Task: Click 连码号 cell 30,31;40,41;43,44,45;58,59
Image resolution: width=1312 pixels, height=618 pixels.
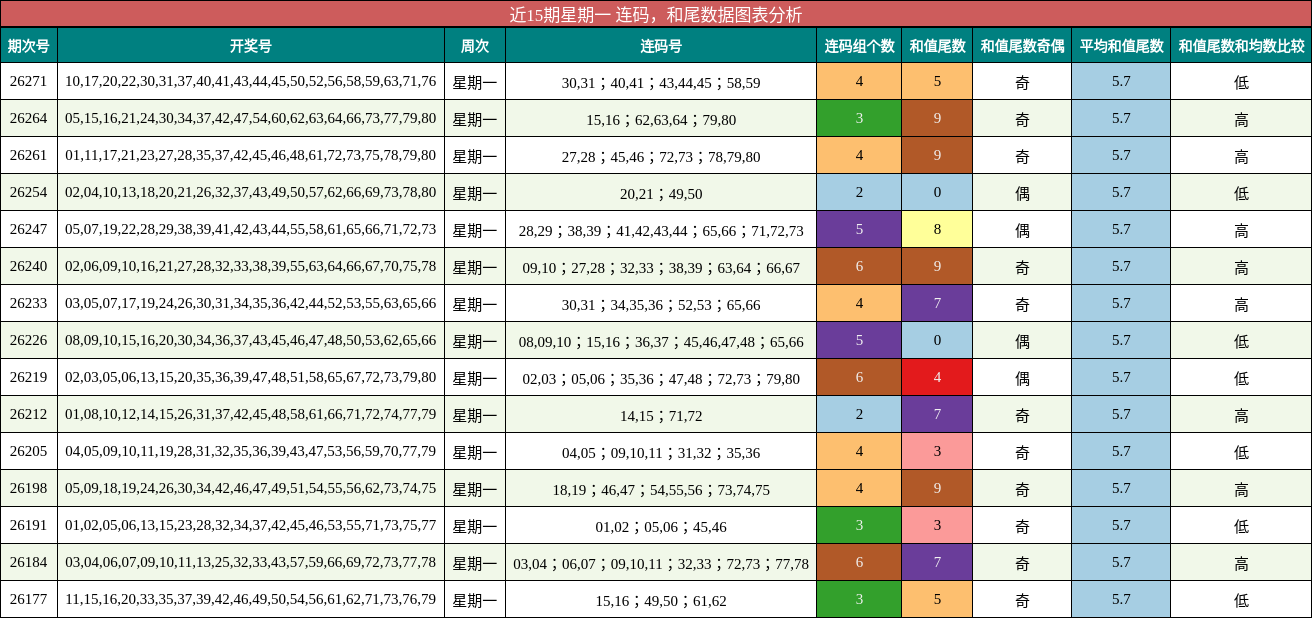Action: tap(661, 82)
